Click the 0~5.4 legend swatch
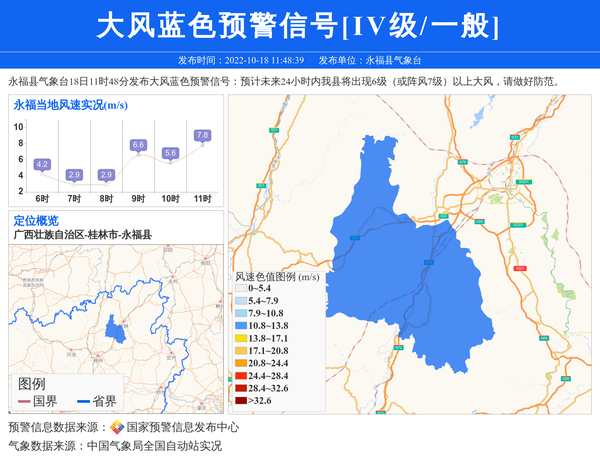This screenshot has width=600, height=471. [x=241, y=289]
